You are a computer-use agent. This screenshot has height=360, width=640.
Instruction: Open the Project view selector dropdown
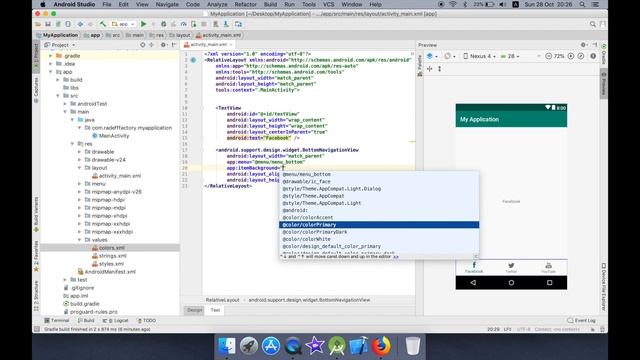pos(60,45)
